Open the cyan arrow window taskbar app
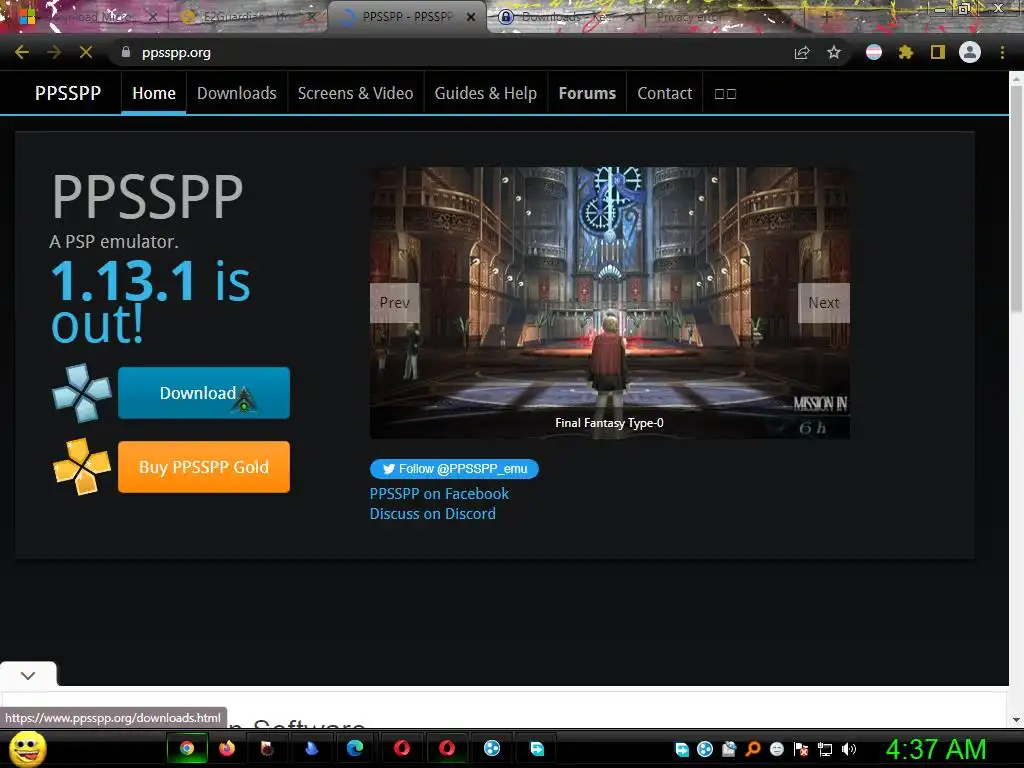Viewport: 1024px width, 768px height. pos(537,748)
